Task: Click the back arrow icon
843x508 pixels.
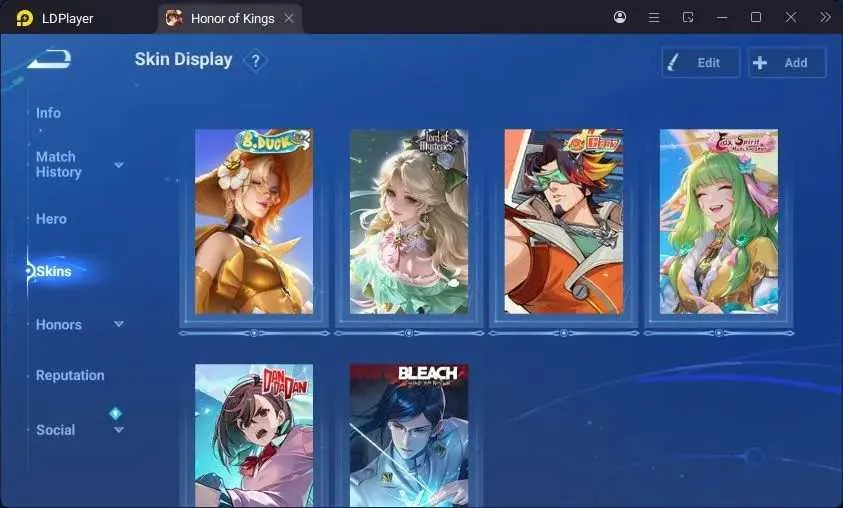Action: tap(49, 59)
